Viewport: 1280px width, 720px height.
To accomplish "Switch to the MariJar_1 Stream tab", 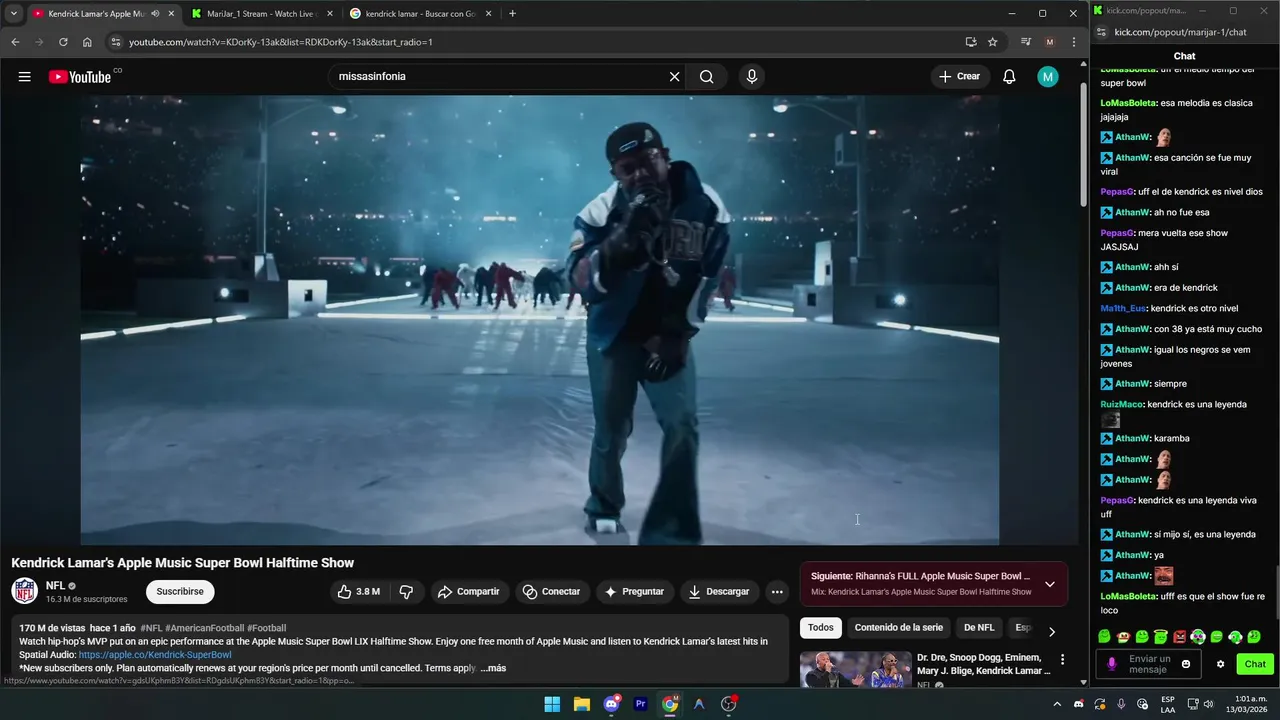I will pos(263,14).
